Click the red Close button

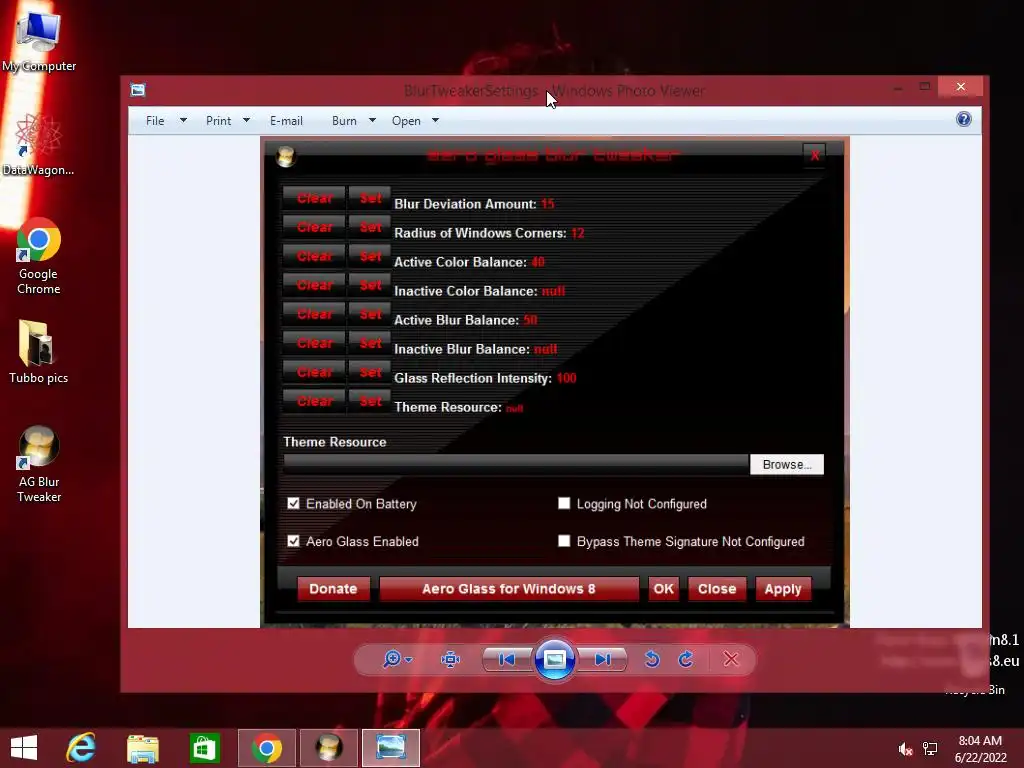[x=716, y=588]
